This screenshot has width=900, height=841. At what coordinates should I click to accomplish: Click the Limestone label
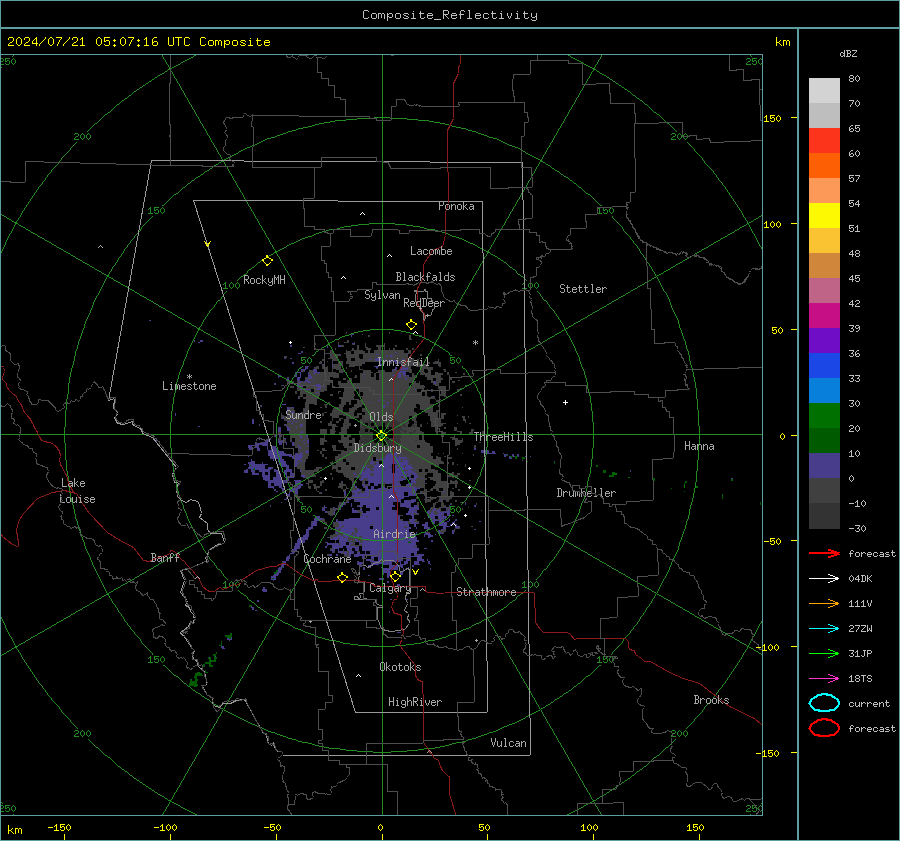[x=189, y=386]
